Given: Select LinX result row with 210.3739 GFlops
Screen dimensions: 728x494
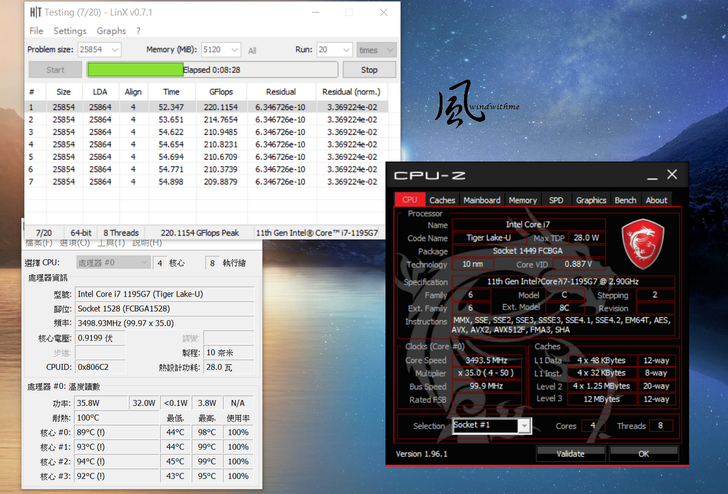Looking at the screenshot, I should coord(207,169).
